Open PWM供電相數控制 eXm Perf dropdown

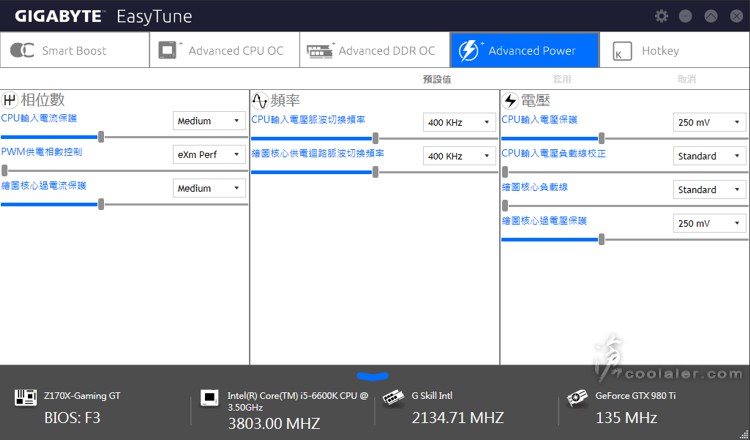209,154
